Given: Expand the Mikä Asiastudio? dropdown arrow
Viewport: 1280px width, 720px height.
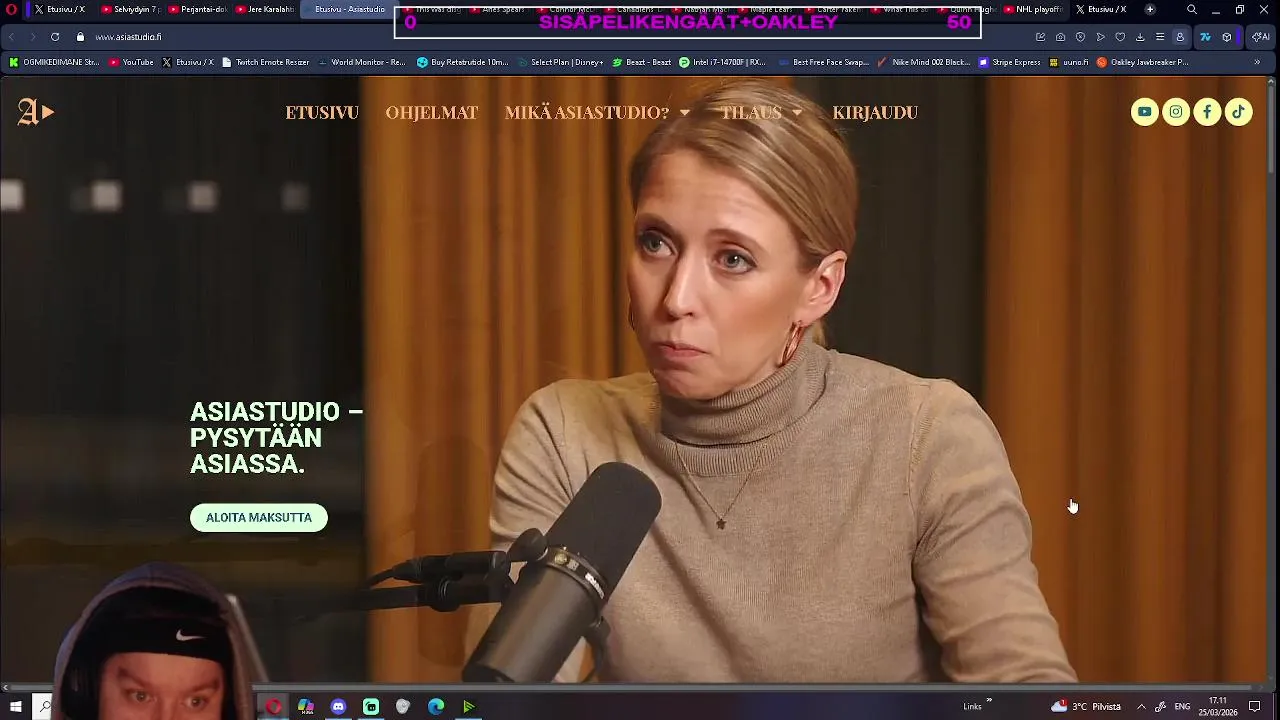Looking at the screenshot, I should [x=684, y=113].
